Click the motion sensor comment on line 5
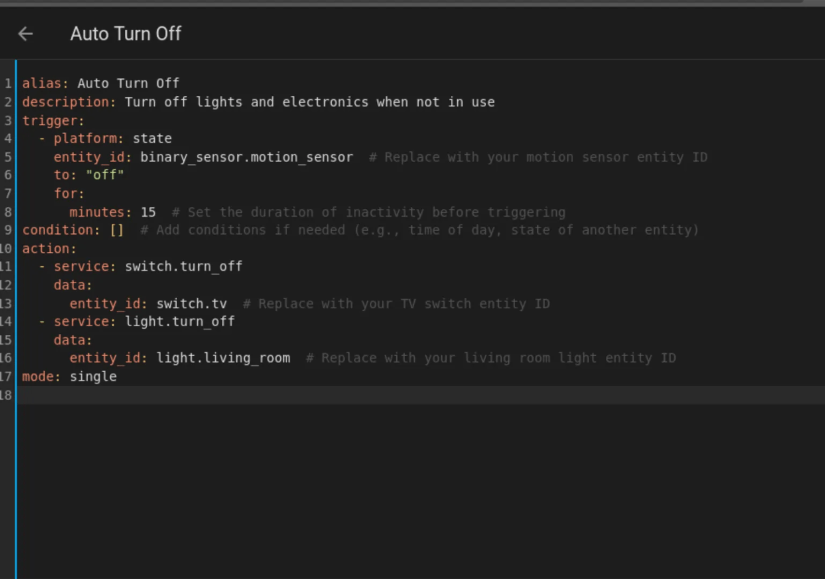The height and width of the screenshot is (579, 825). 538,157
